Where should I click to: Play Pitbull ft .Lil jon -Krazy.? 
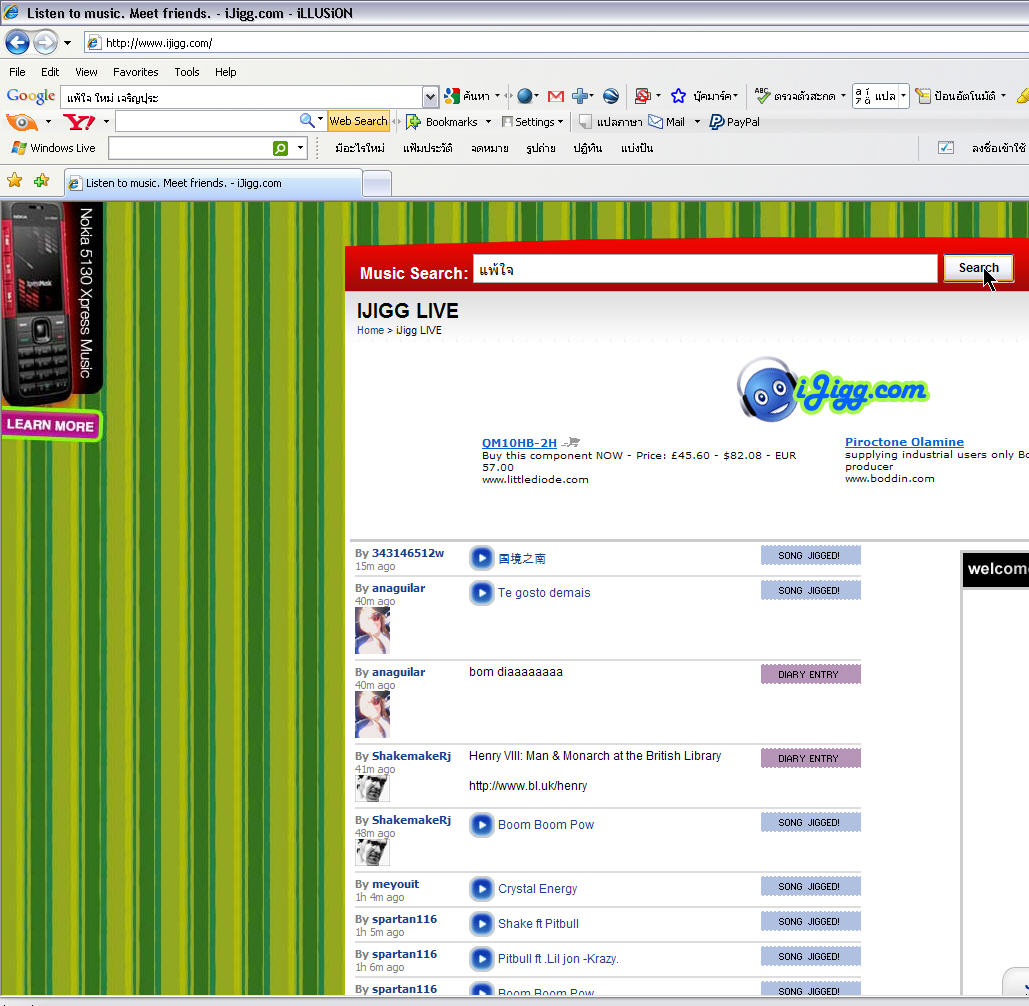[x=481, y=959]
